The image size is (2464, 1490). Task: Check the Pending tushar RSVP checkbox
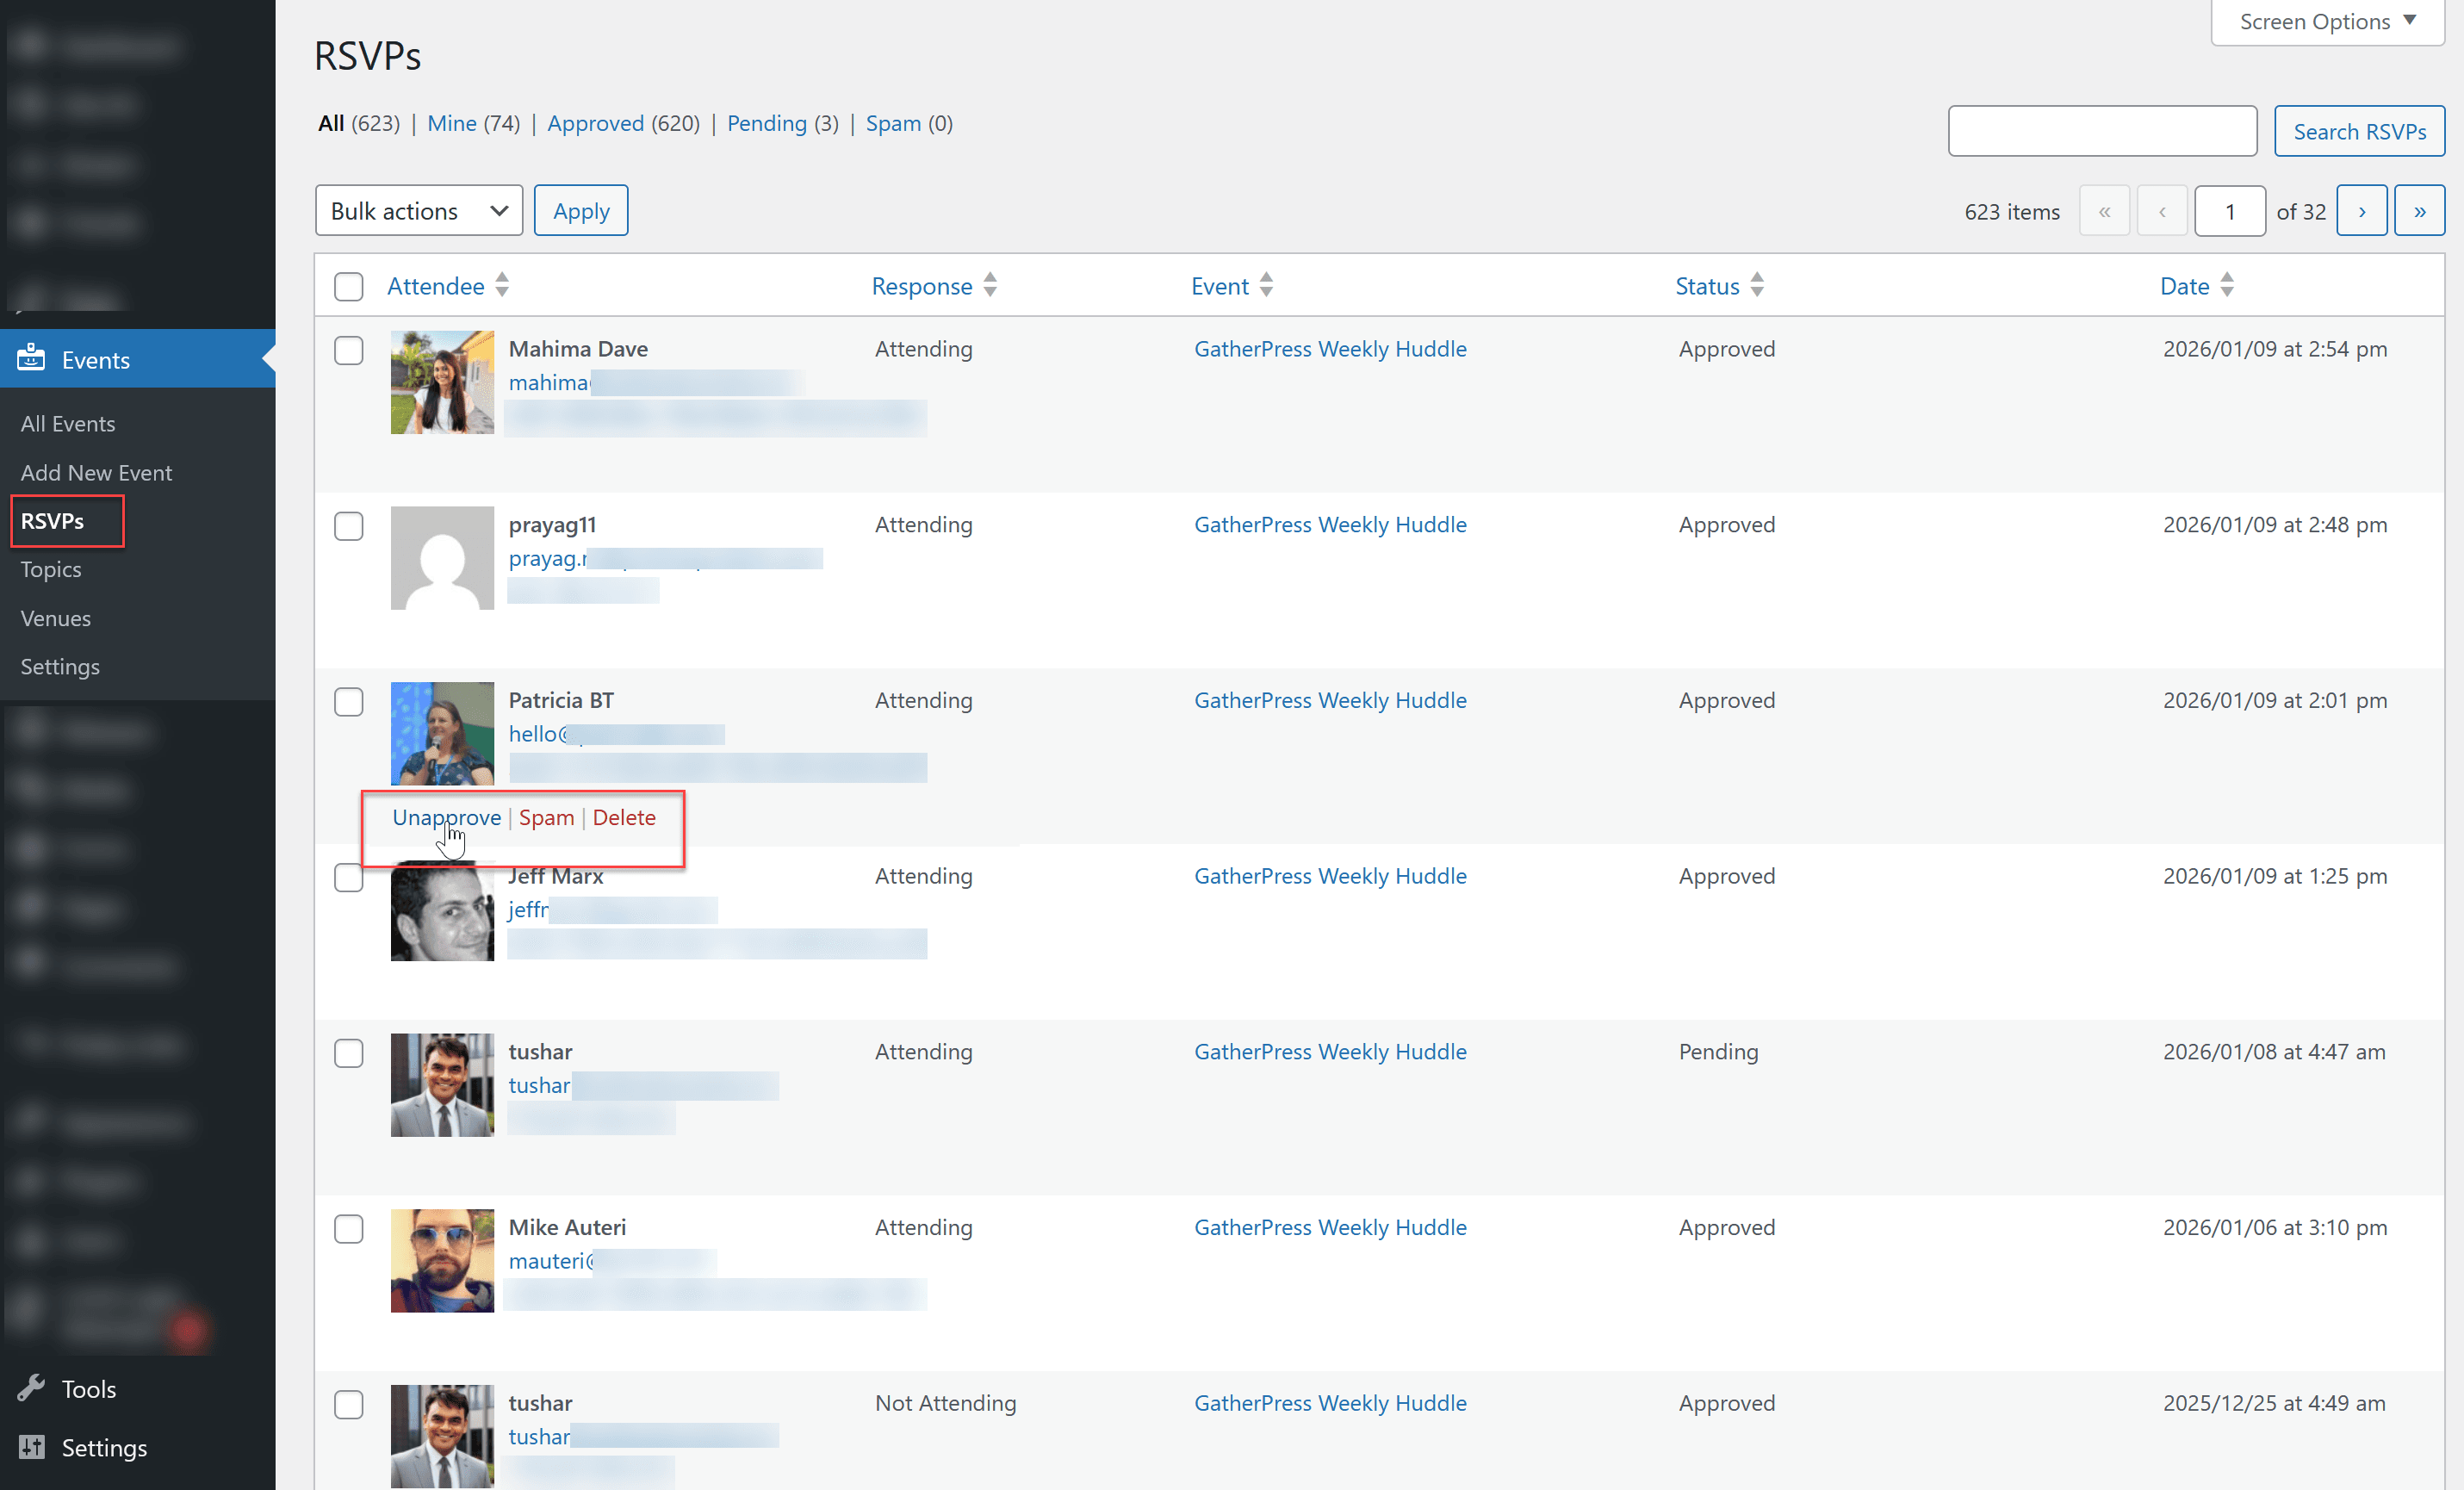point(348,1053)
